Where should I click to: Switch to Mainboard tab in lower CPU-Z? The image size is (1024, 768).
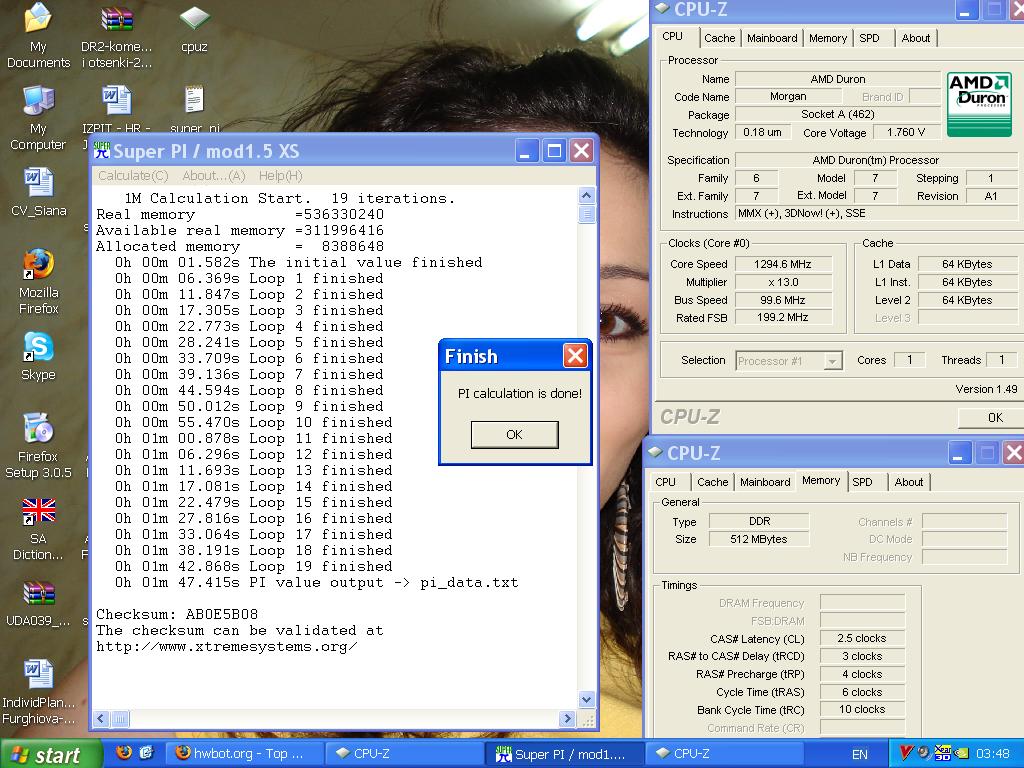tap(765, 482)
